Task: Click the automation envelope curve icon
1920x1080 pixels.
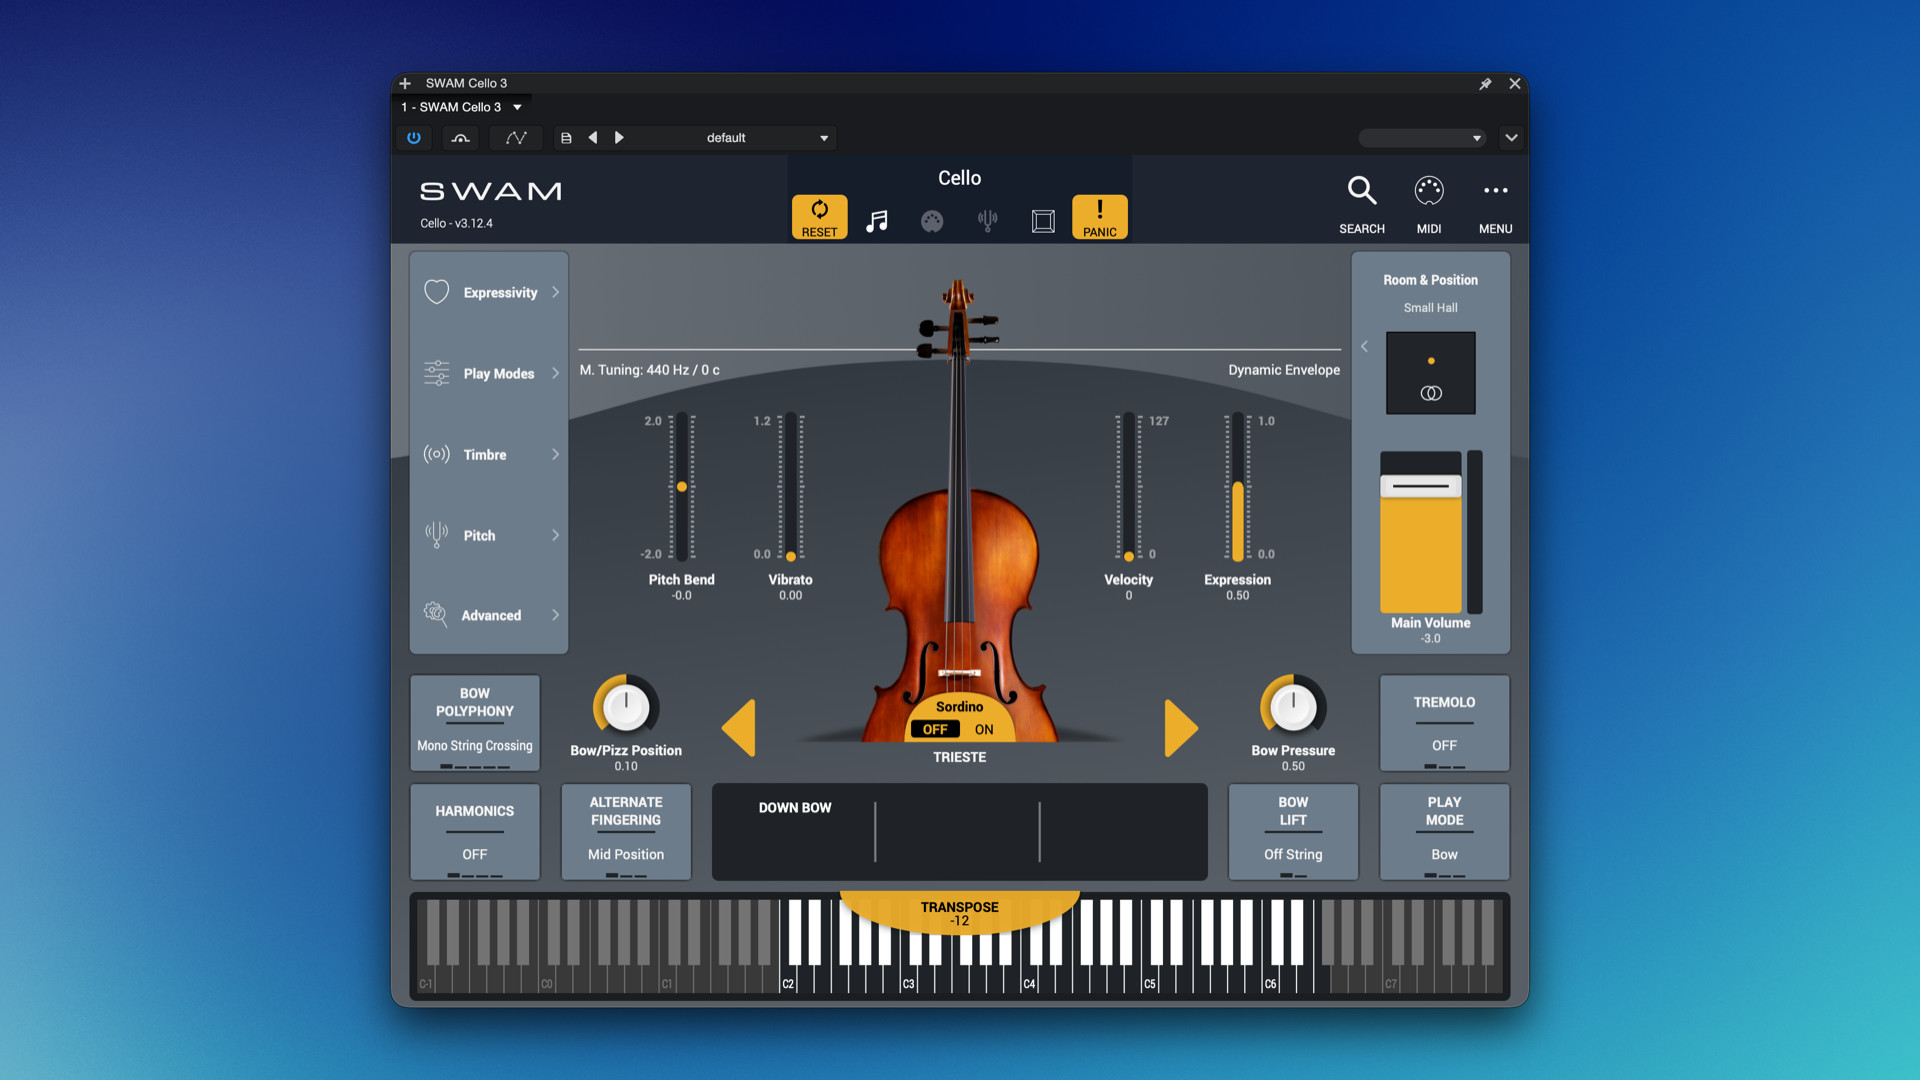Action: [x=516, y=138]
